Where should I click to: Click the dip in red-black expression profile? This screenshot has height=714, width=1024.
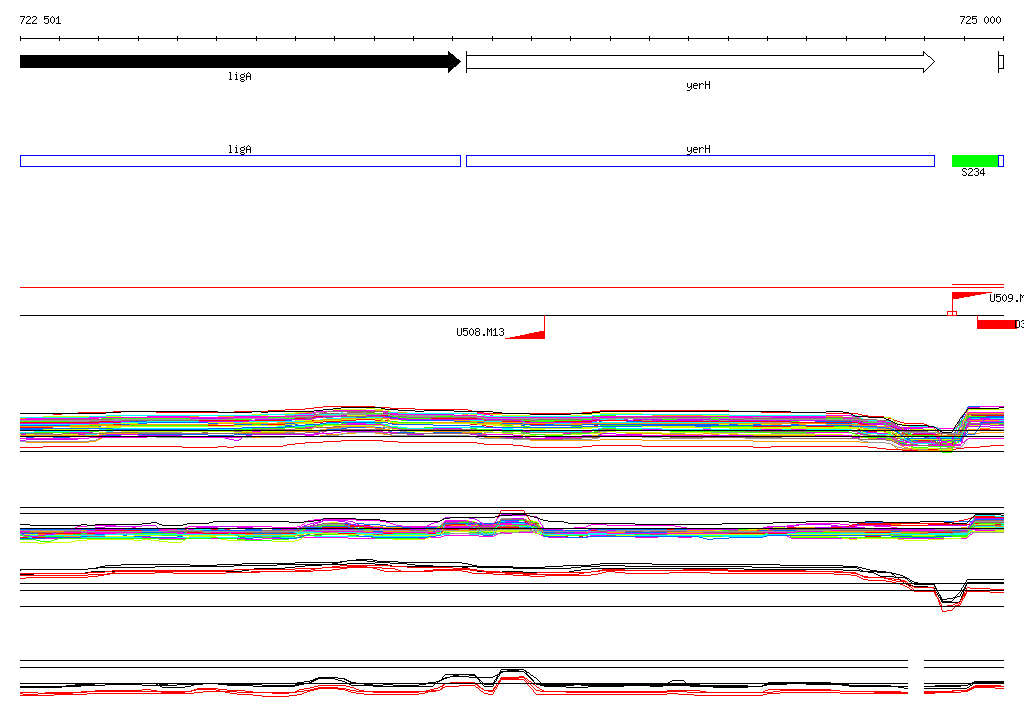click(x=946, y=603)
